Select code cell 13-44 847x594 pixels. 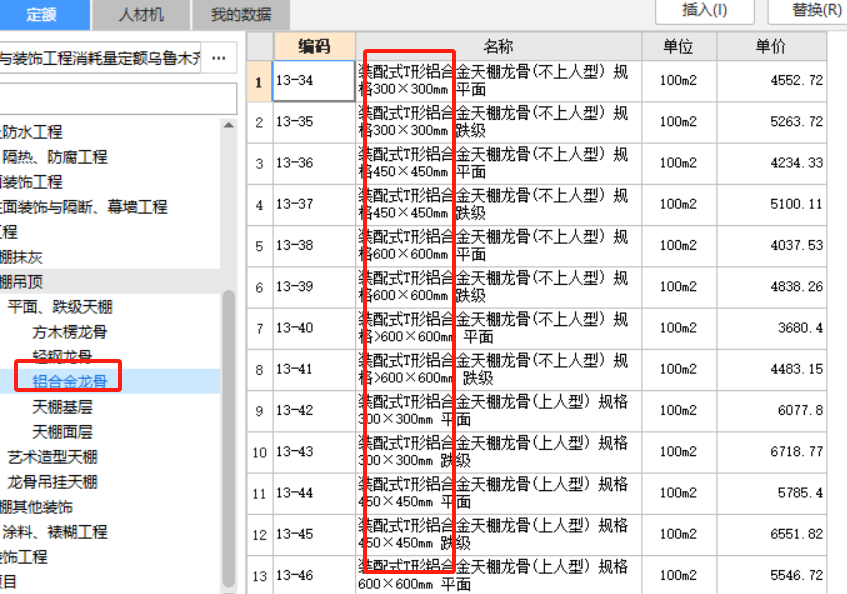[x=314, y=493]
